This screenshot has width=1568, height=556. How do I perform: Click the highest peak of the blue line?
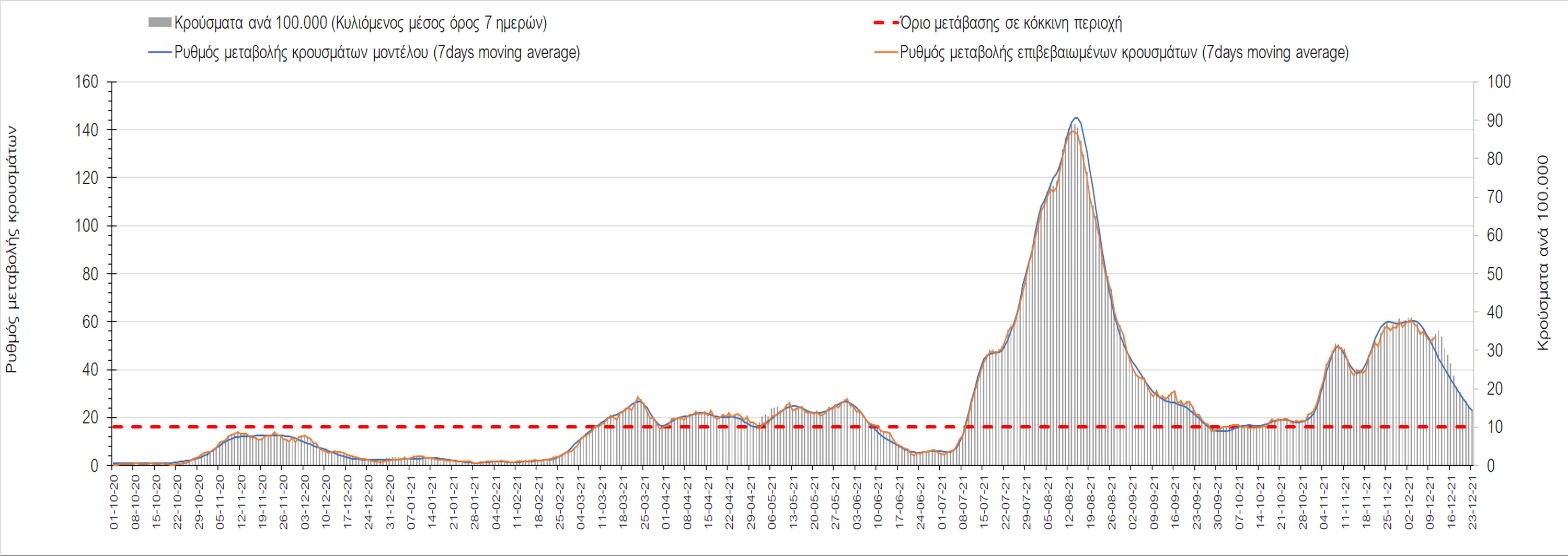(1076, 118)
